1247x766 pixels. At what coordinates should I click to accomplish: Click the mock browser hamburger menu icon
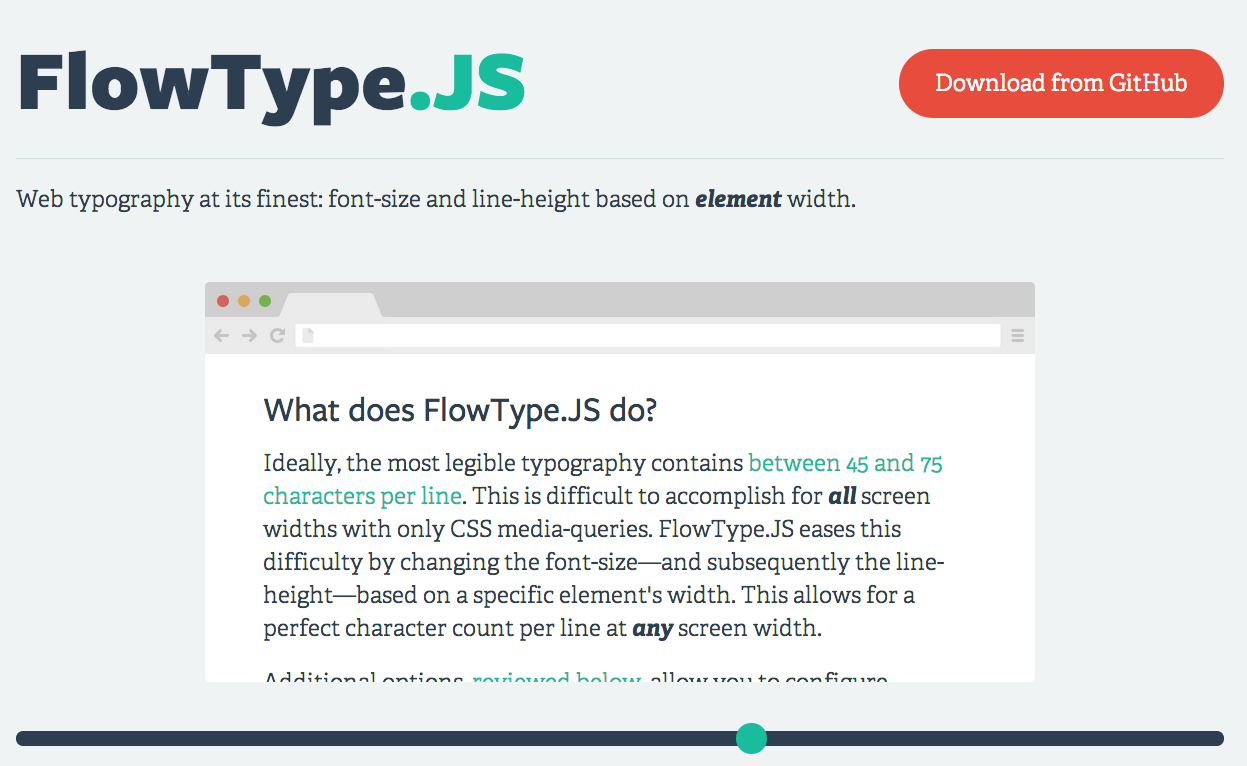[x=1018, y=336]
